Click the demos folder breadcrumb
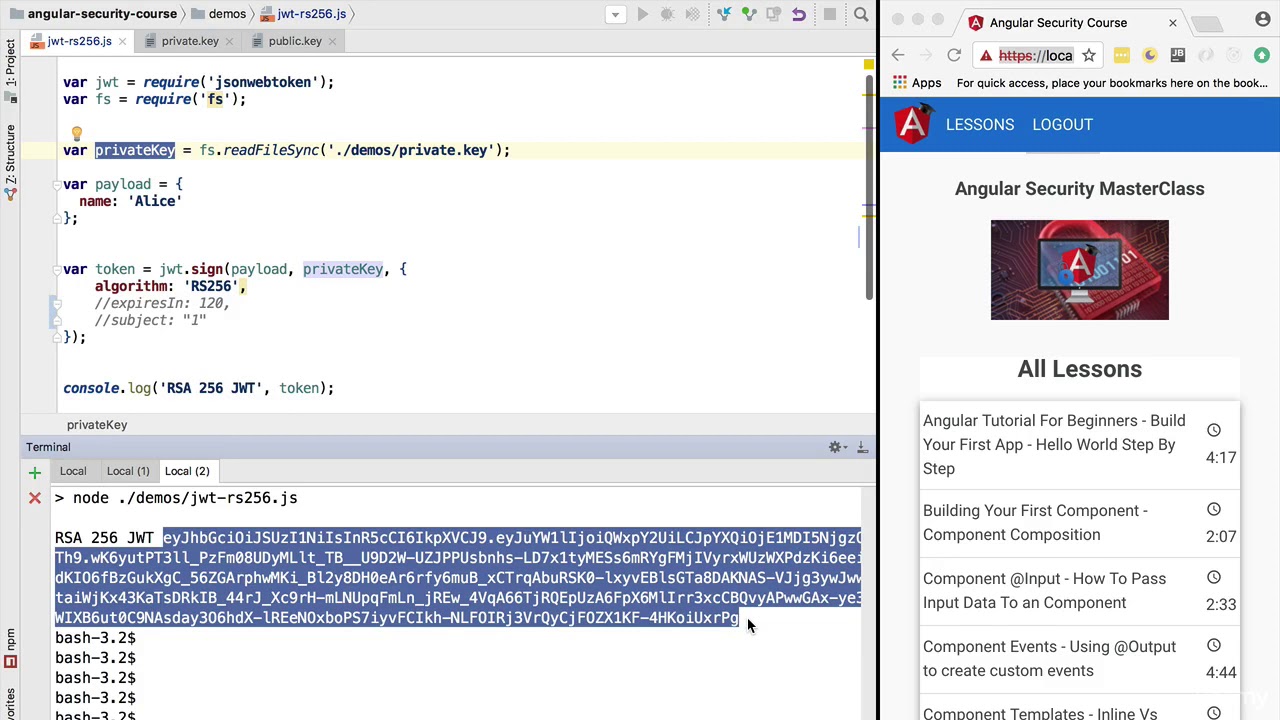The height and width of the screenshot is (720, 1280). coord(218,14)
